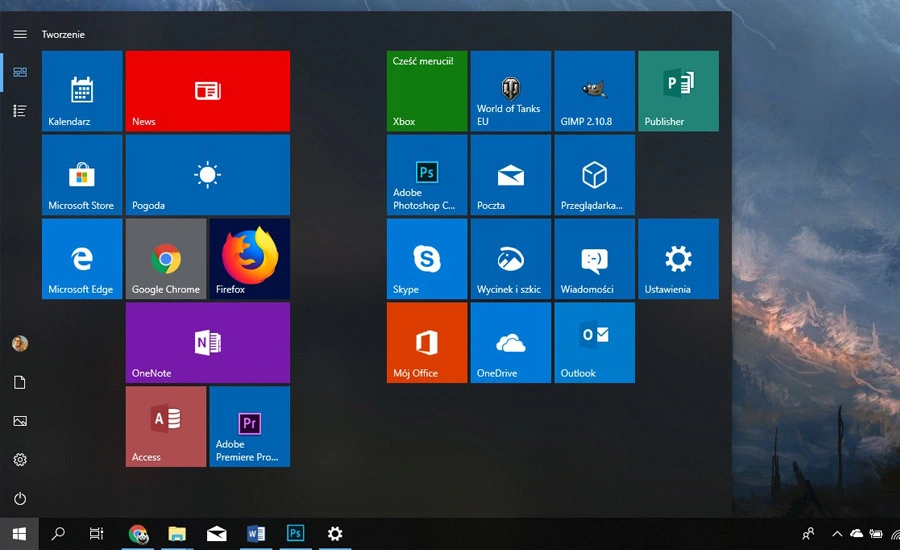Image resolution: width=900 pixels, height=550 pixels.
Task: Open the Mój Office tile
Action: tap(427, 343)
